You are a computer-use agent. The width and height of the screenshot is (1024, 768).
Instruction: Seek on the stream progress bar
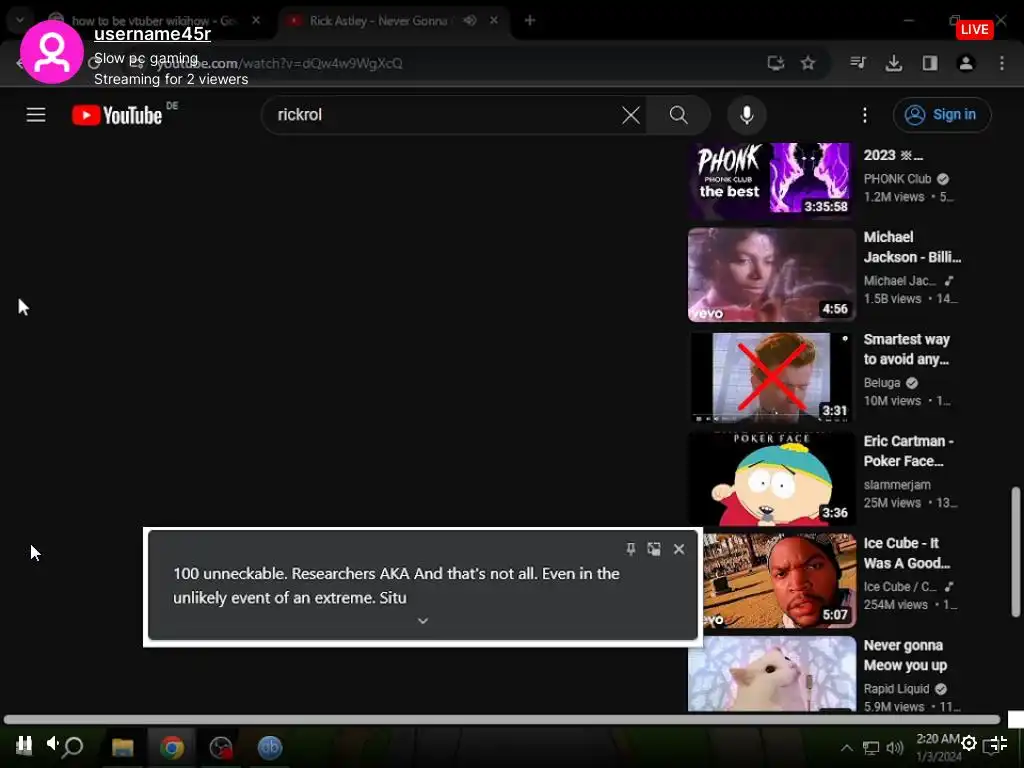[502, 720]
